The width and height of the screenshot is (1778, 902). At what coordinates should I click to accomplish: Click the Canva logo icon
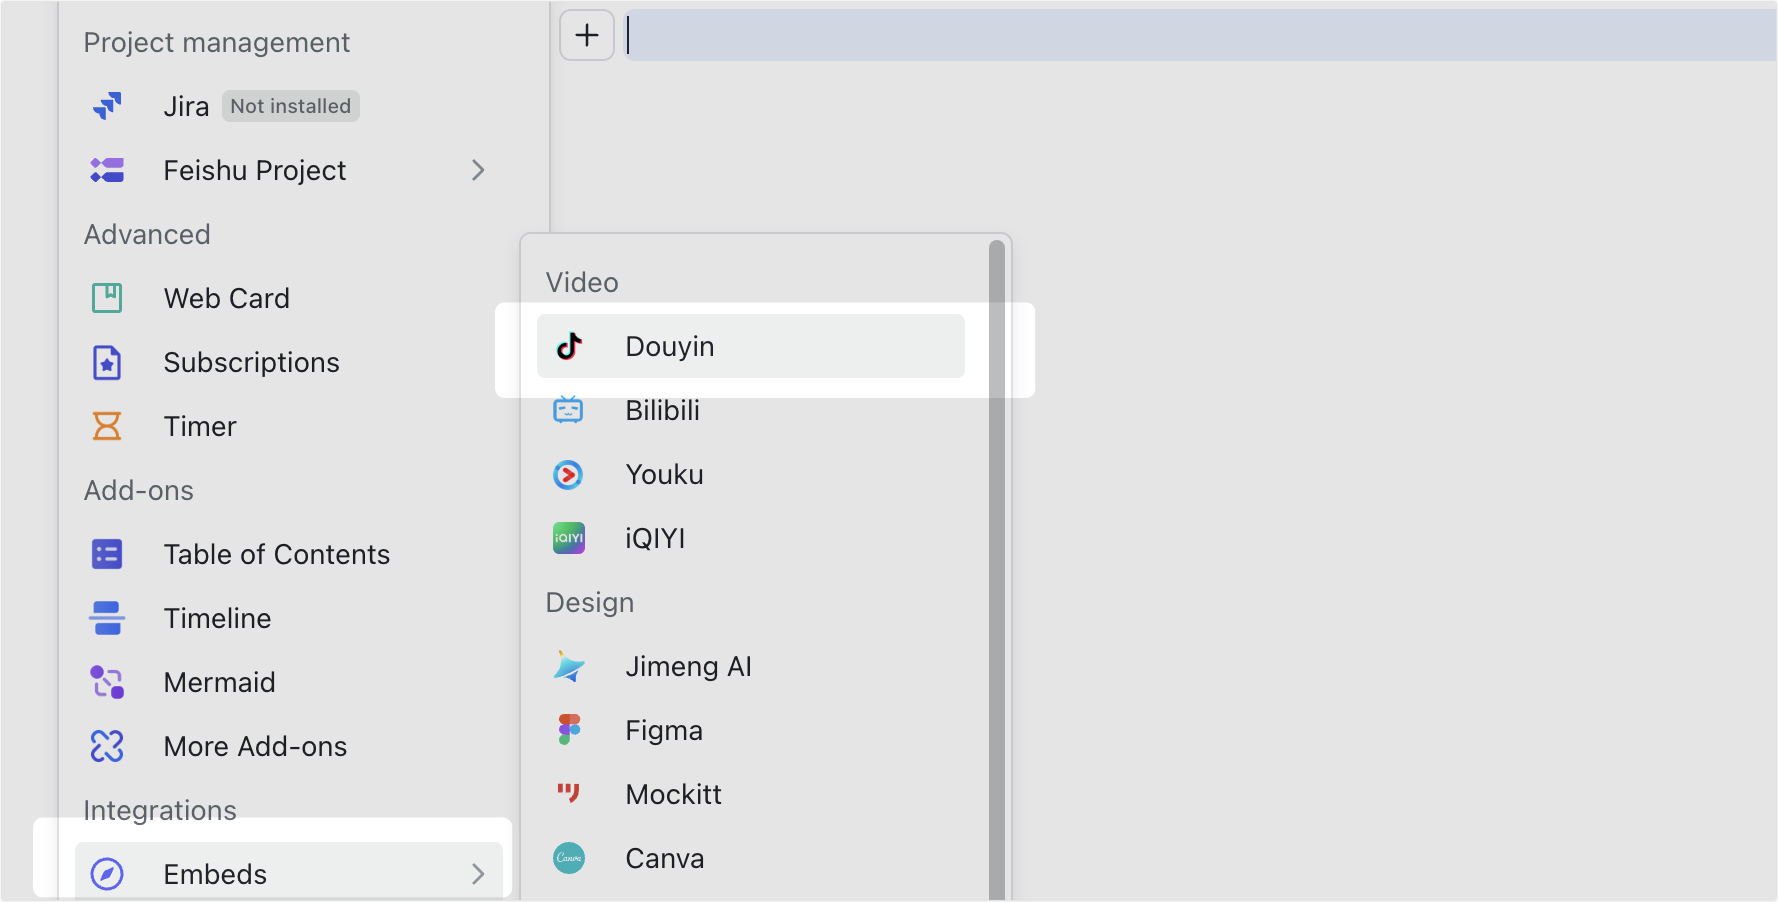pyautogui.click(x=569, y=858)
